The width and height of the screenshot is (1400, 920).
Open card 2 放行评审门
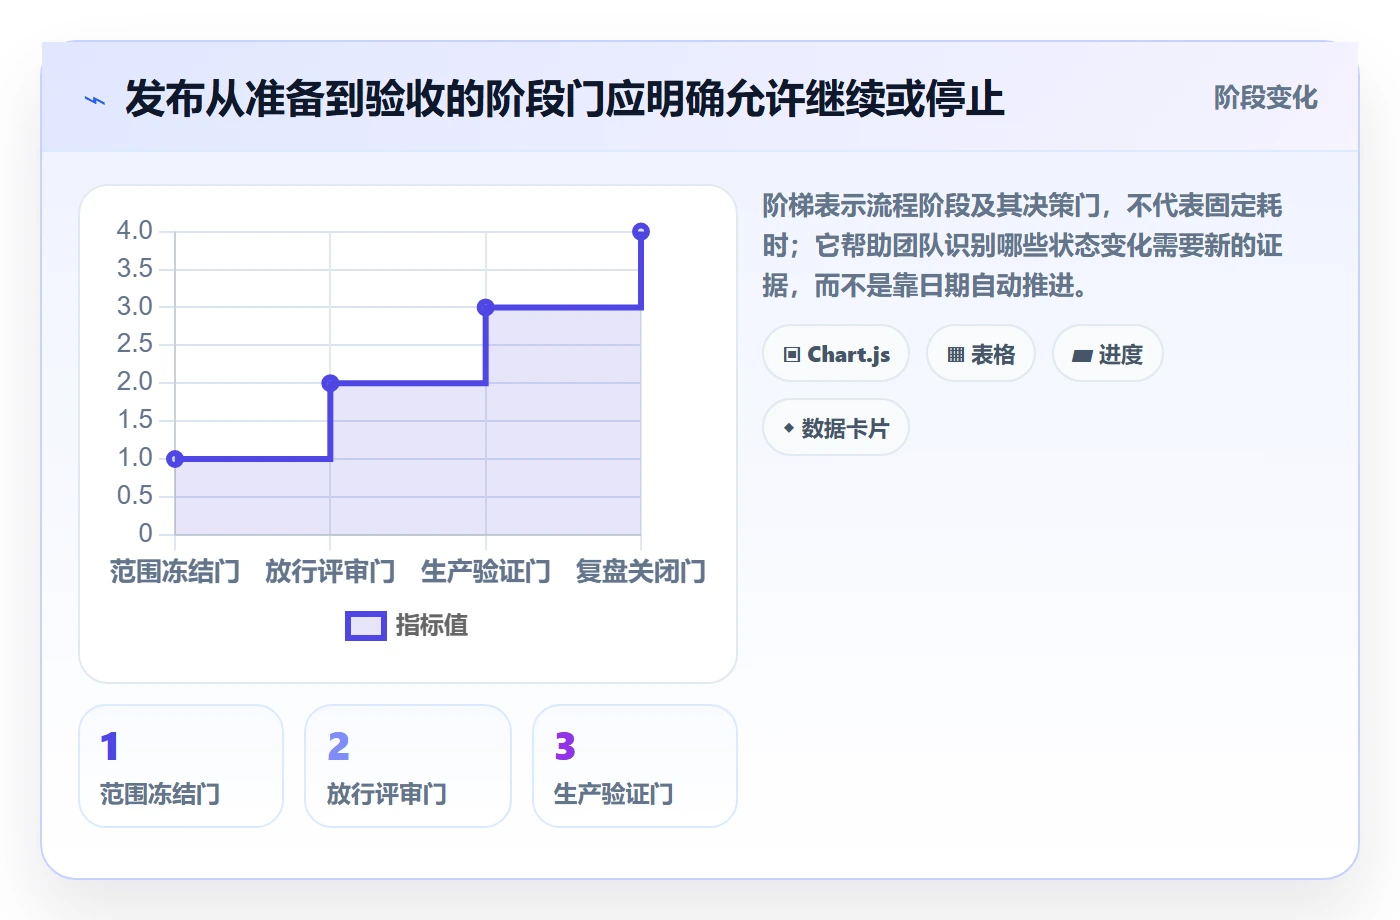(408, 766)
